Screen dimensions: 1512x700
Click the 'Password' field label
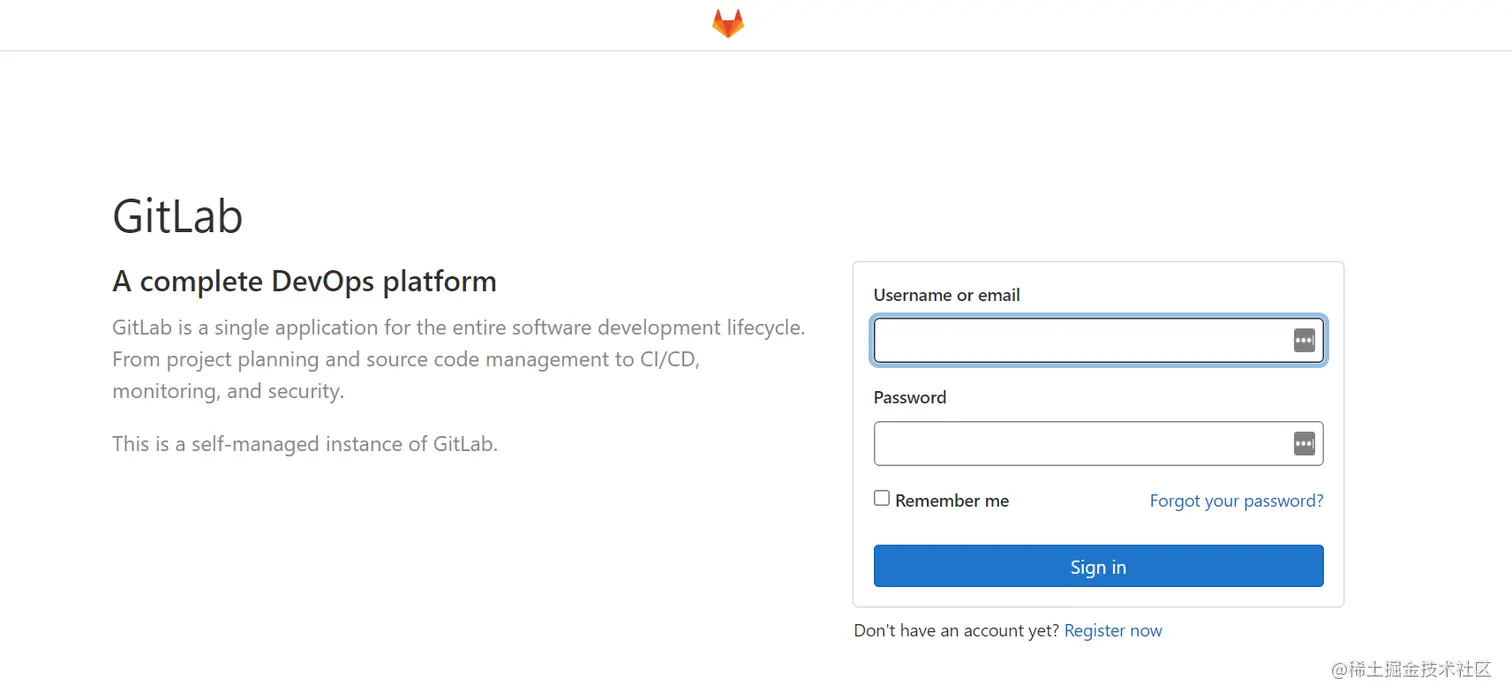tap(909, 397)
